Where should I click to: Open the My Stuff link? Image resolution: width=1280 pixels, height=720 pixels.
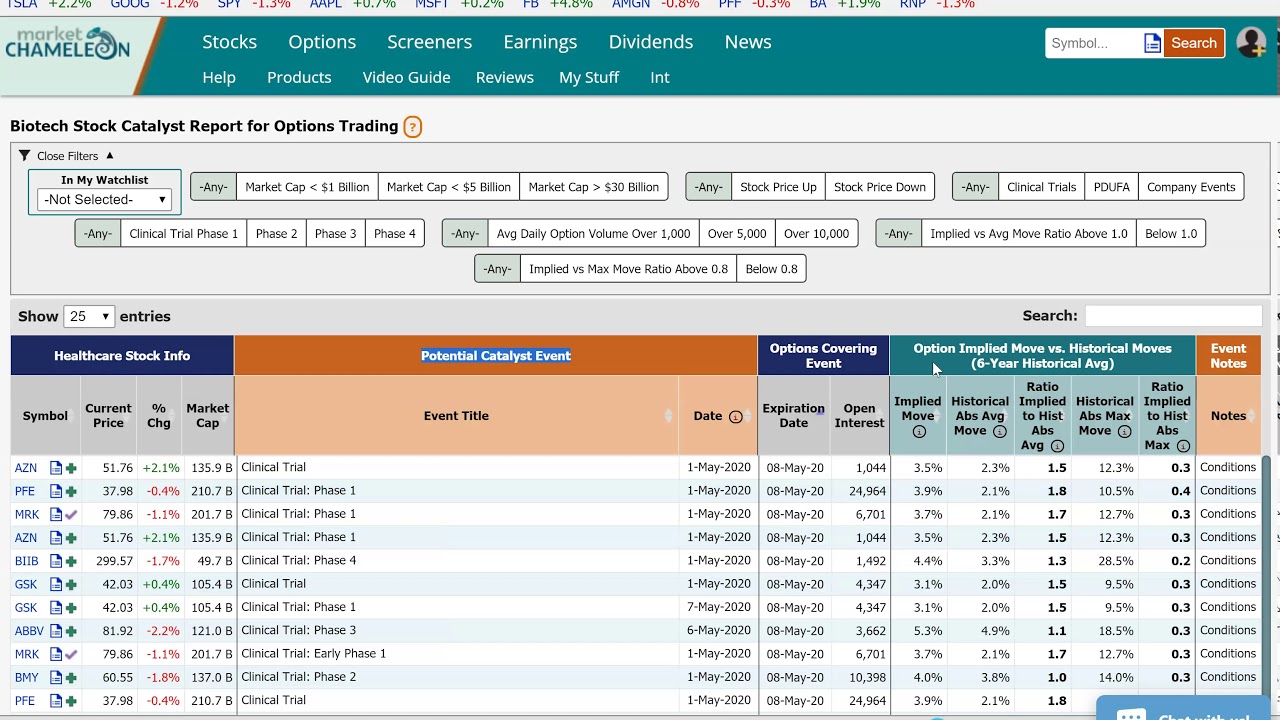(x=589, y=77)
